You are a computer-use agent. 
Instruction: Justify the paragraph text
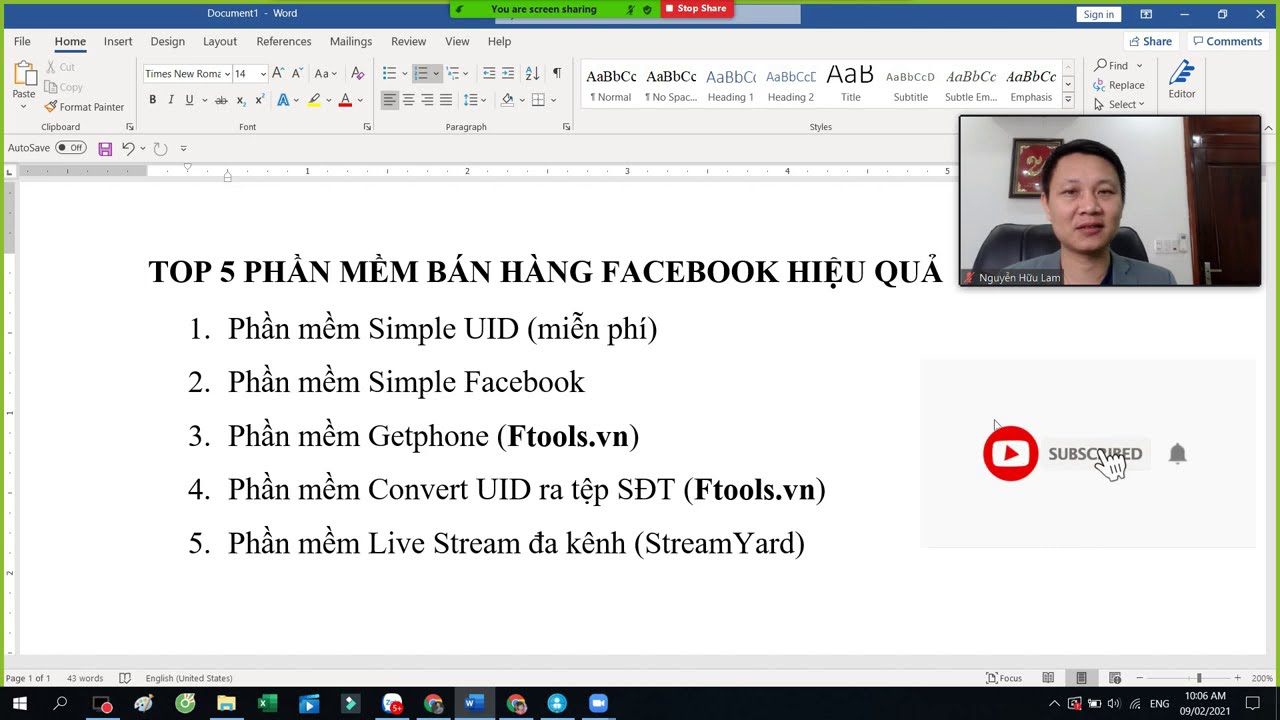point(446,100)
